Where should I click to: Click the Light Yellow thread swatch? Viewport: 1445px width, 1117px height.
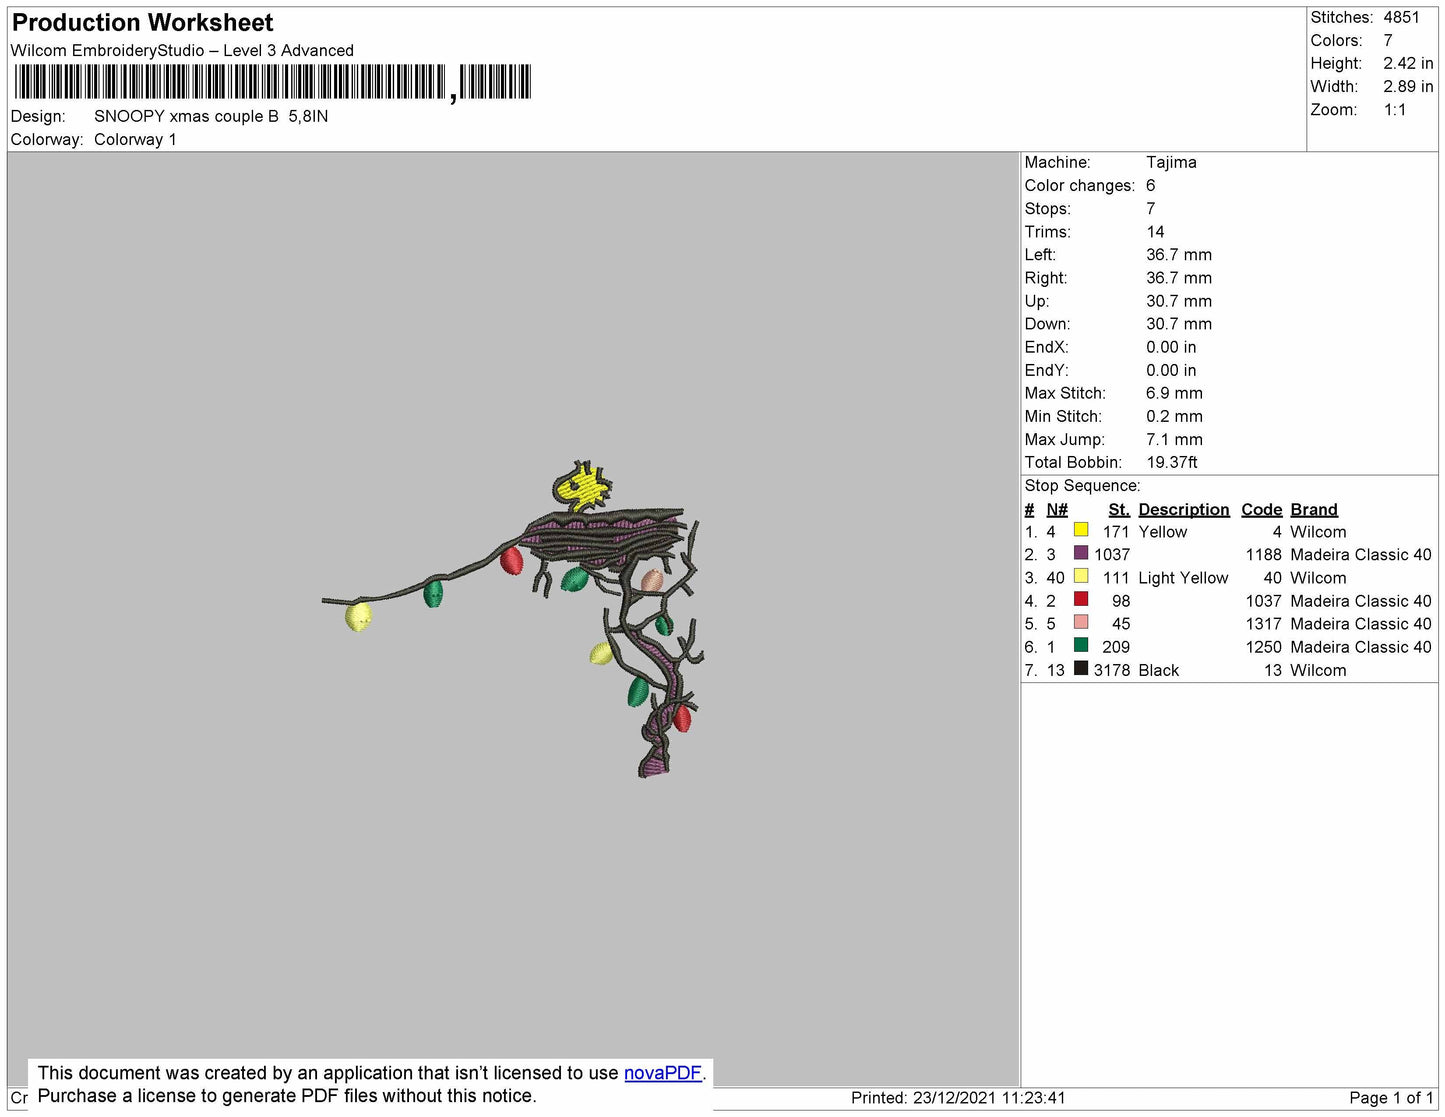(1081, 576)
